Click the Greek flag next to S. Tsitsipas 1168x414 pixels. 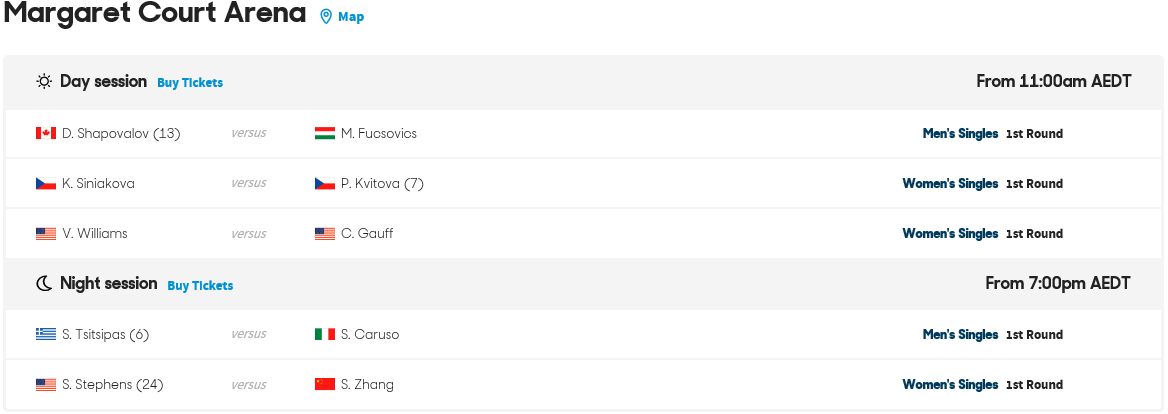click(46, 334)
